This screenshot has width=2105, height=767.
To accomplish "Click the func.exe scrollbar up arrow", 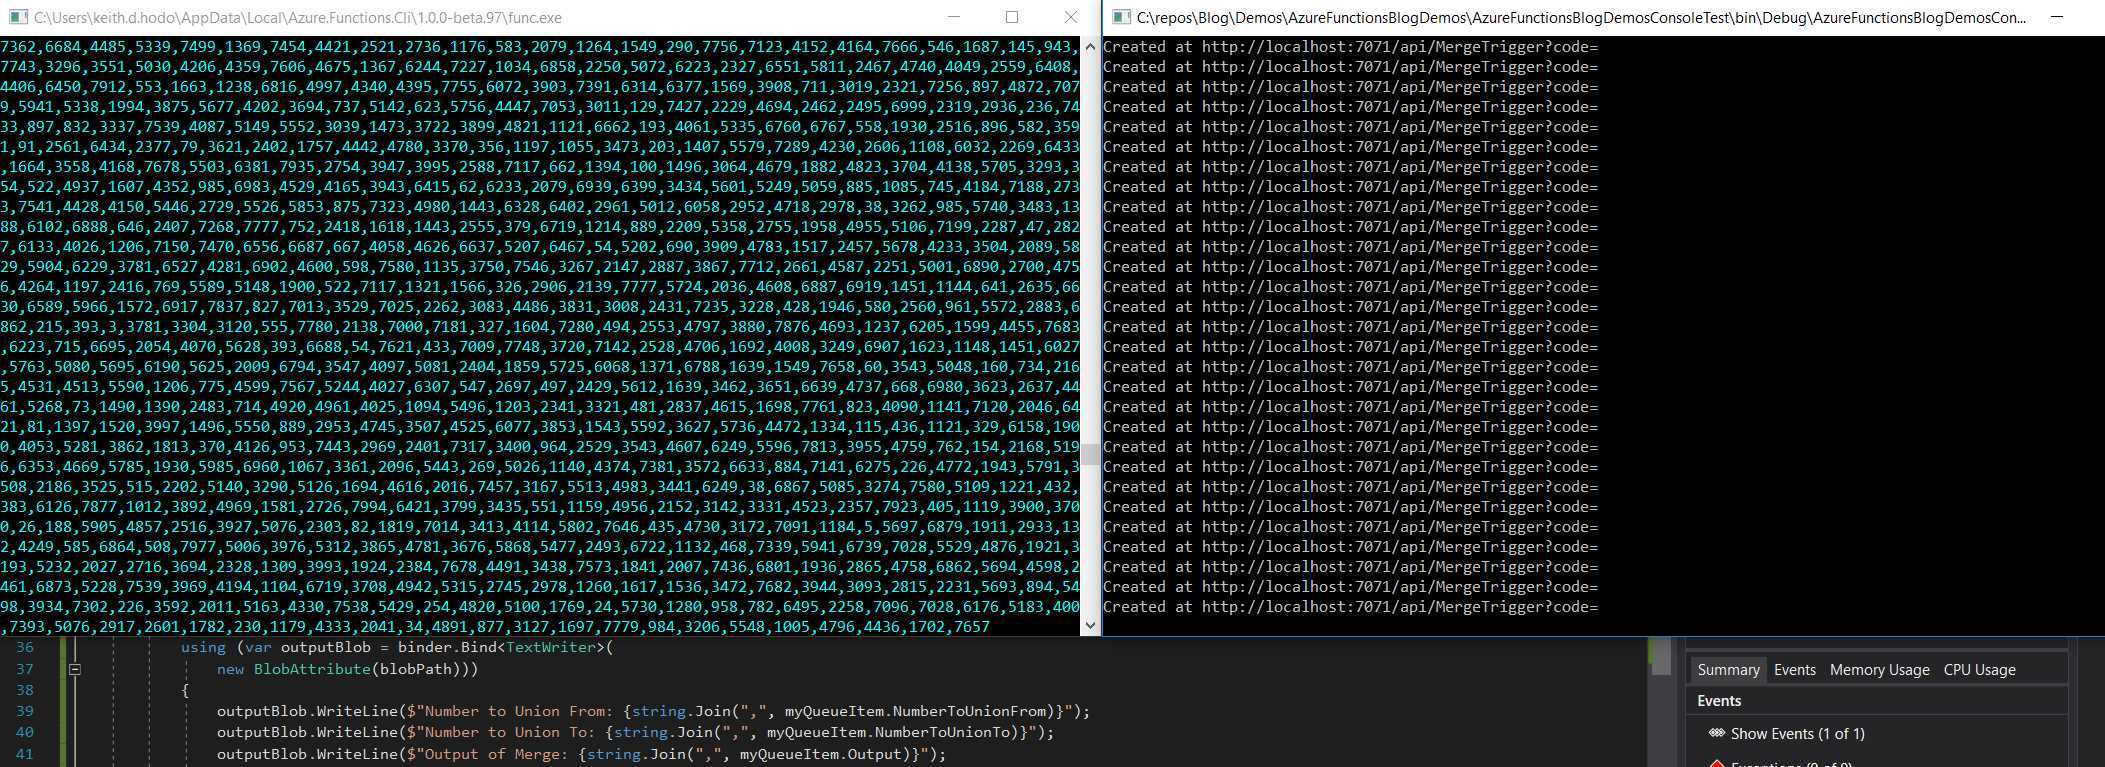I will coord(1090,47).
